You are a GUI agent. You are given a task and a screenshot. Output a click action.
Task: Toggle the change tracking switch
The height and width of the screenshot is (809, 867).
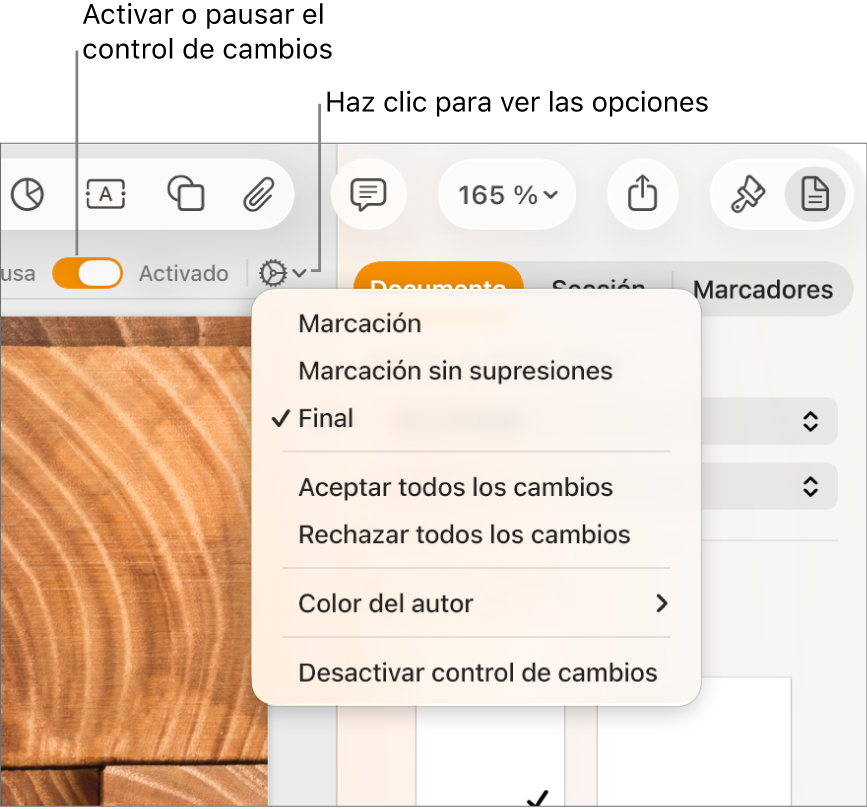pyautogui.click(x=87, y=273)
